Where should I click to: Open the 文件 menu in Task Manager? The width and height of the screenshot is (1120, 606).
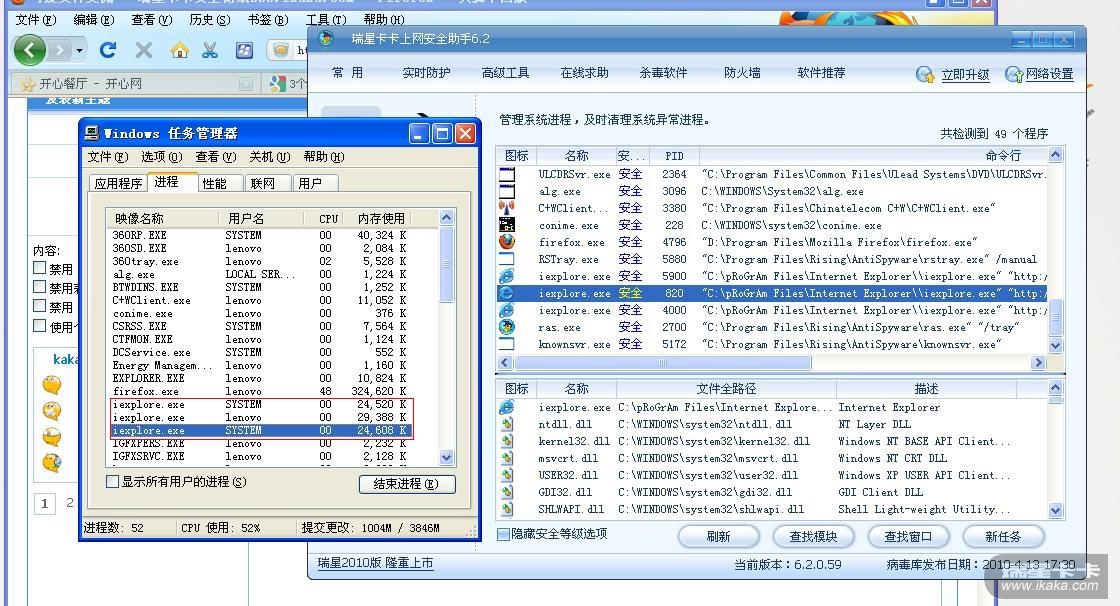coord(107,157)
